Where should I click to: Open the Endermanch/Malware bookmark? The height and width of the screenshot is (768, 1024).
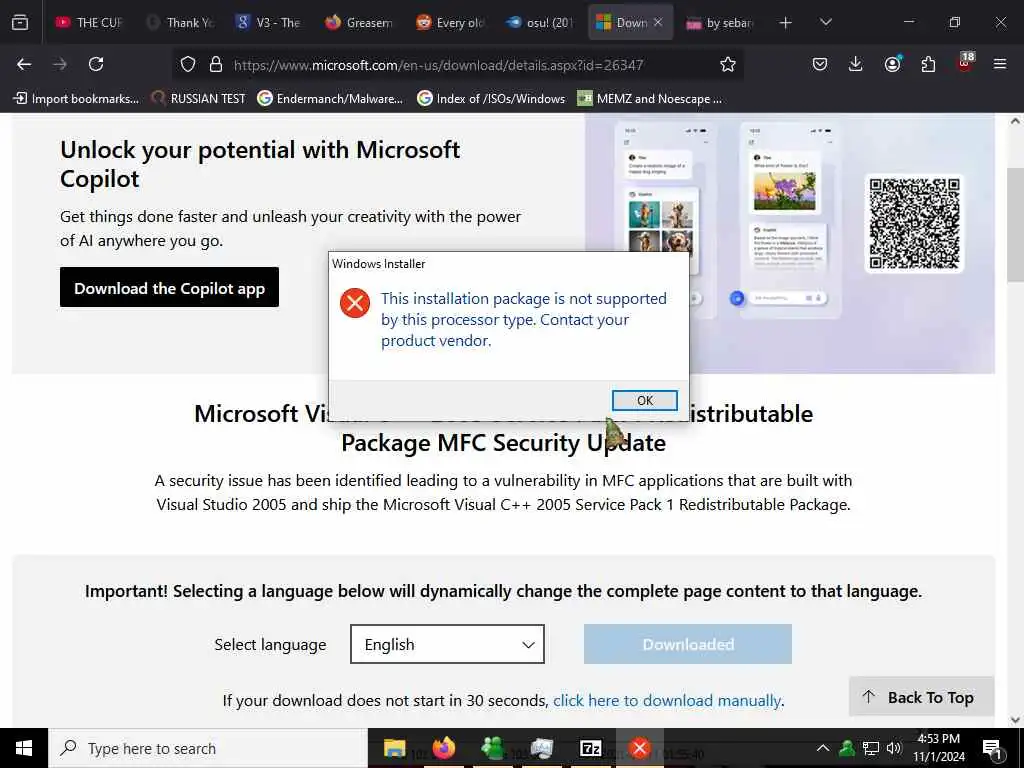(x=330, y=99)
